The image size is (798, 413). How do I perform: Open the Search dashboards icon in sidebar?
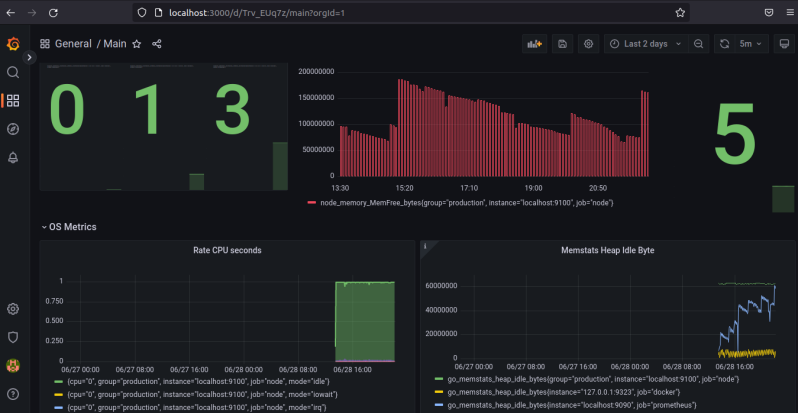[13, 72]
